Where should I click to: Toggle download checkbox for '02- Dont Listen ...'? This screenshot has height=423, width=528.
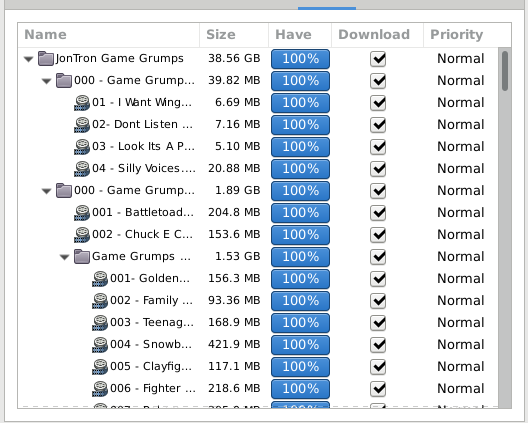pos(378,125)
